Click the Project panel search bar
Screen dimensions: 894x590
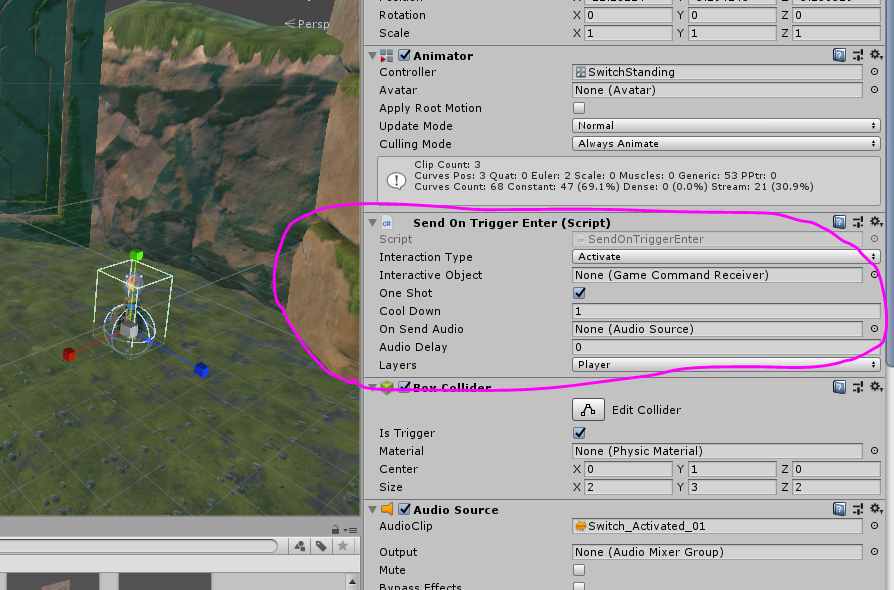tap(139, 546)
